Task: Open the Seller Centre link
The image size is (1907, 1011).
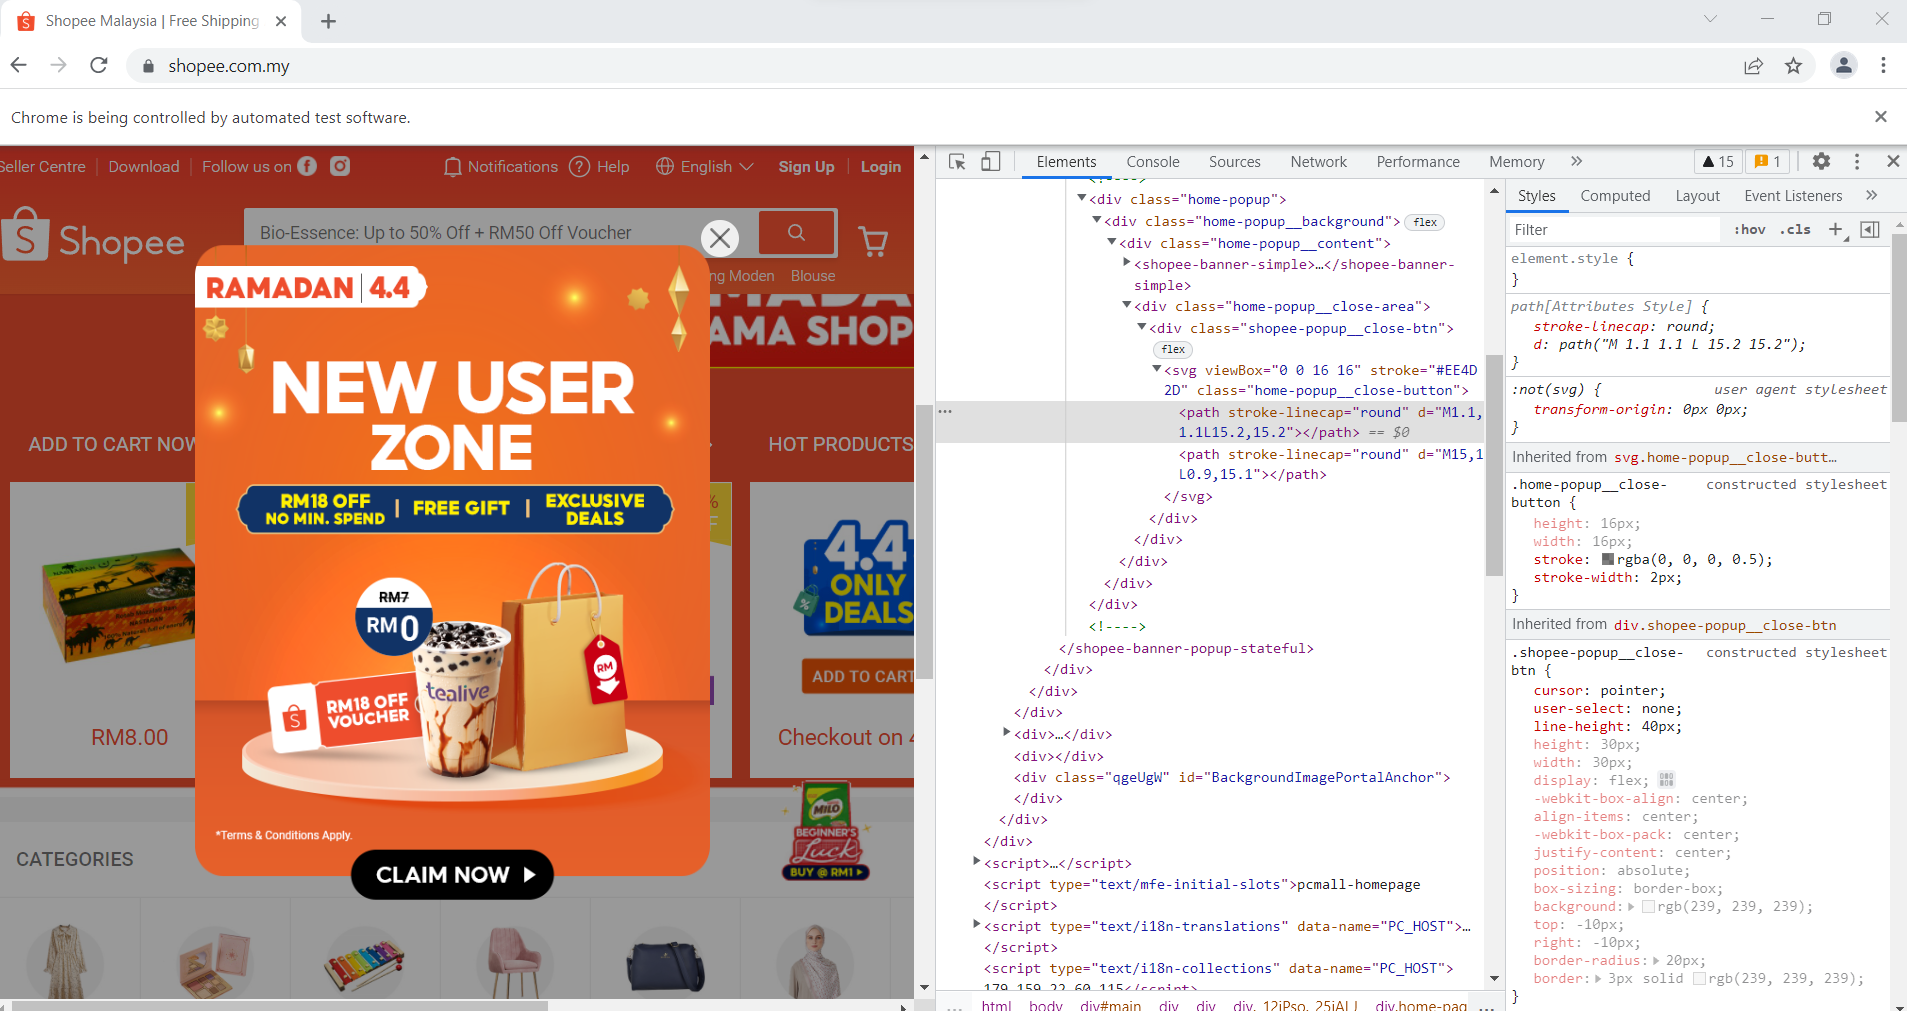Action: (43, 166)
